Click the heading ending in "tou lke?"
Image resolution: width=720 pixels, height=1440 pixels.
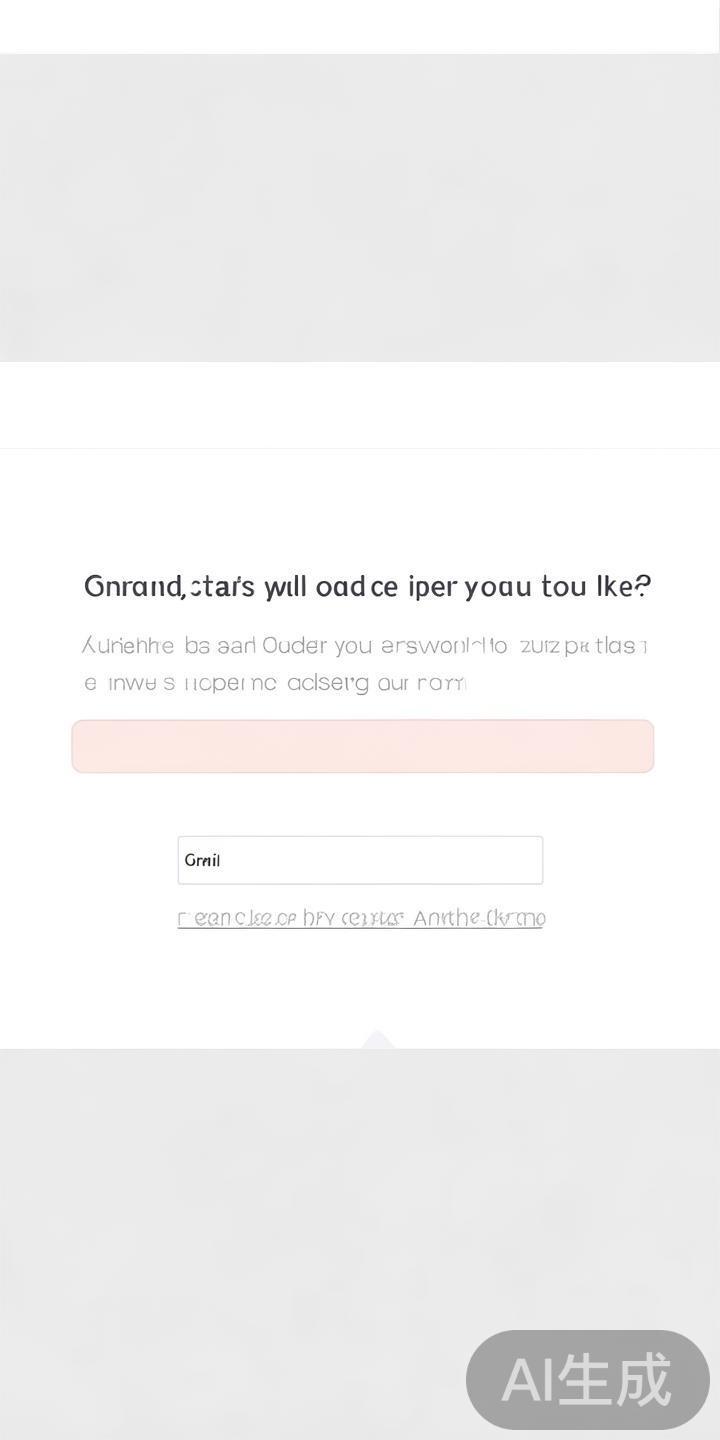367,586
